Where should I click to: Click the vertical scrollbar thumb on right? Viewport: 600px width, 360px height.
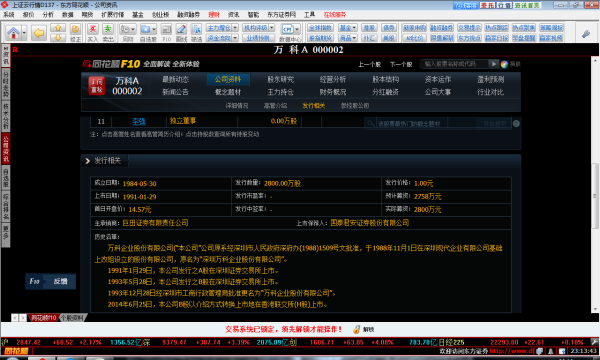tap(595, 196)
